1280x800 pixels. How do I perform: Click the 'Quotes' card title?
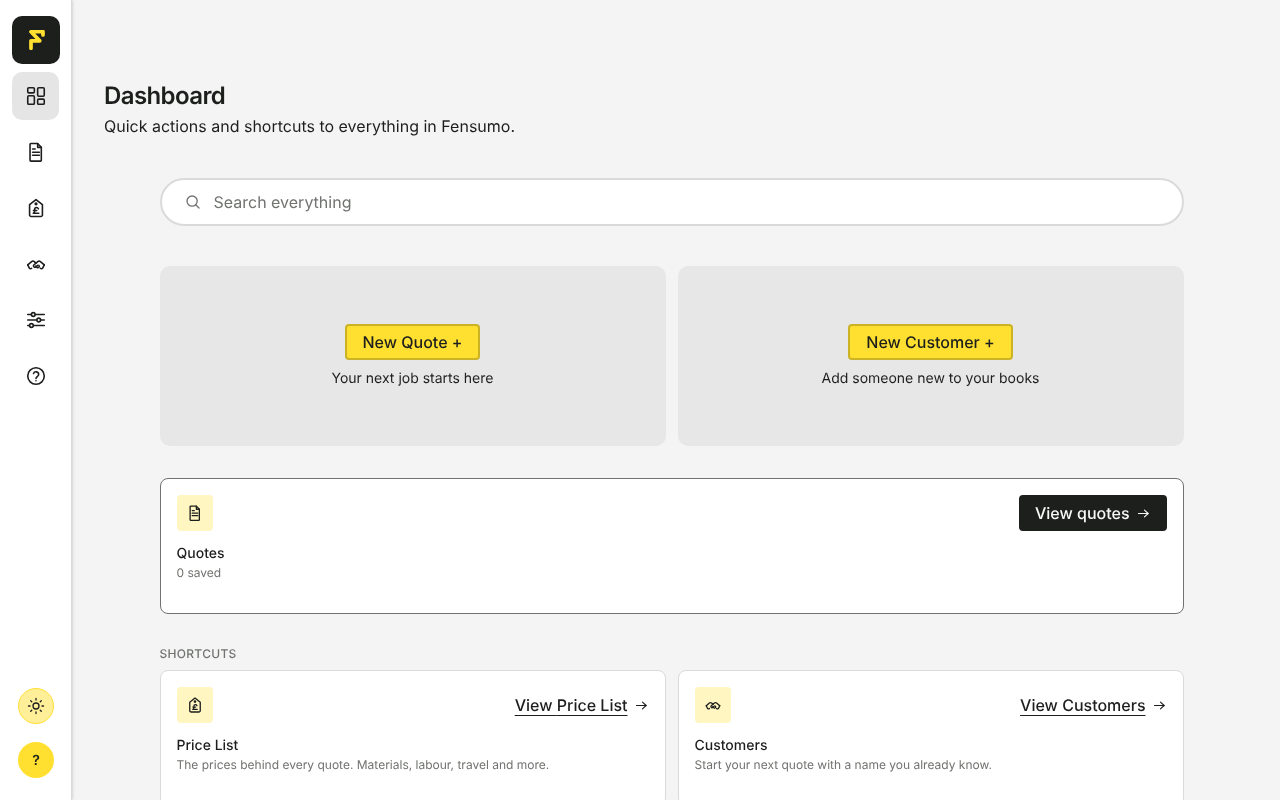point(201,553)
